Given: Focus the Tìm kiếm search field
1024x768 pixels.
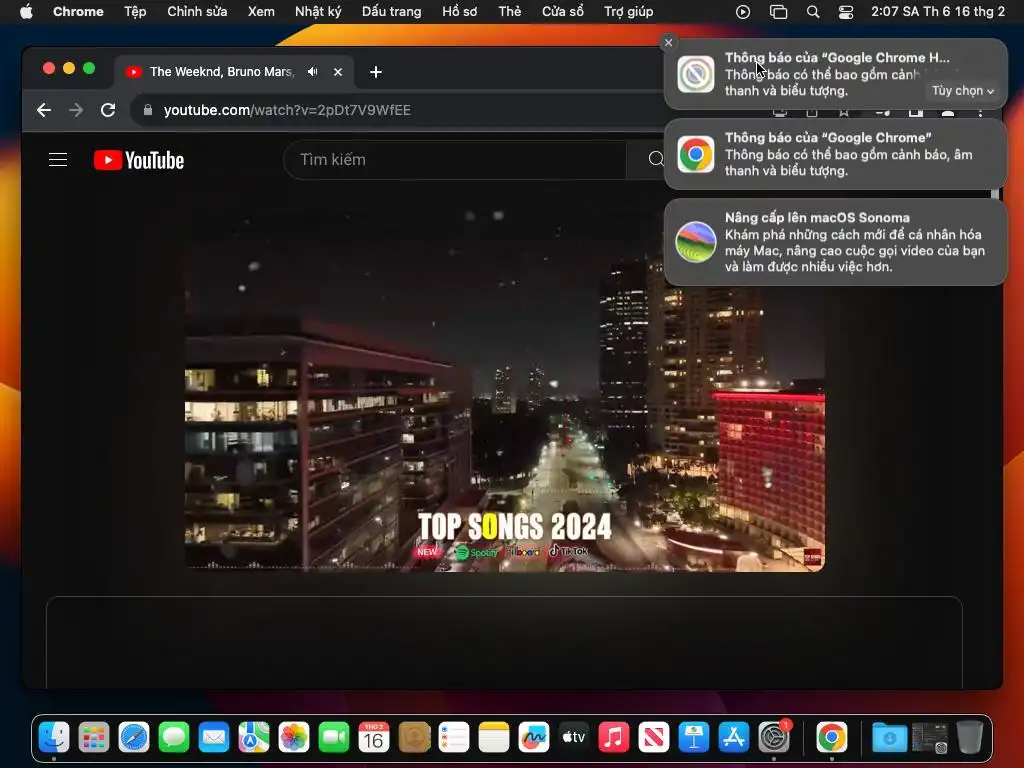Looking at the screenshot, I should pyautogui.click(x=455, y=159).
